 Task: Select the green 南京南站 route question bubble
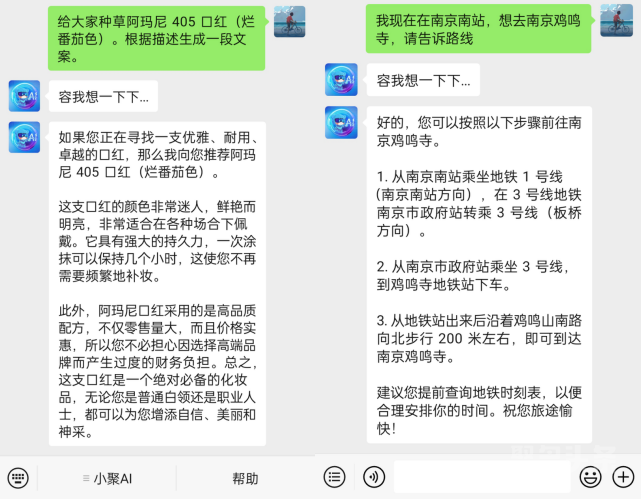click(478, 29)
